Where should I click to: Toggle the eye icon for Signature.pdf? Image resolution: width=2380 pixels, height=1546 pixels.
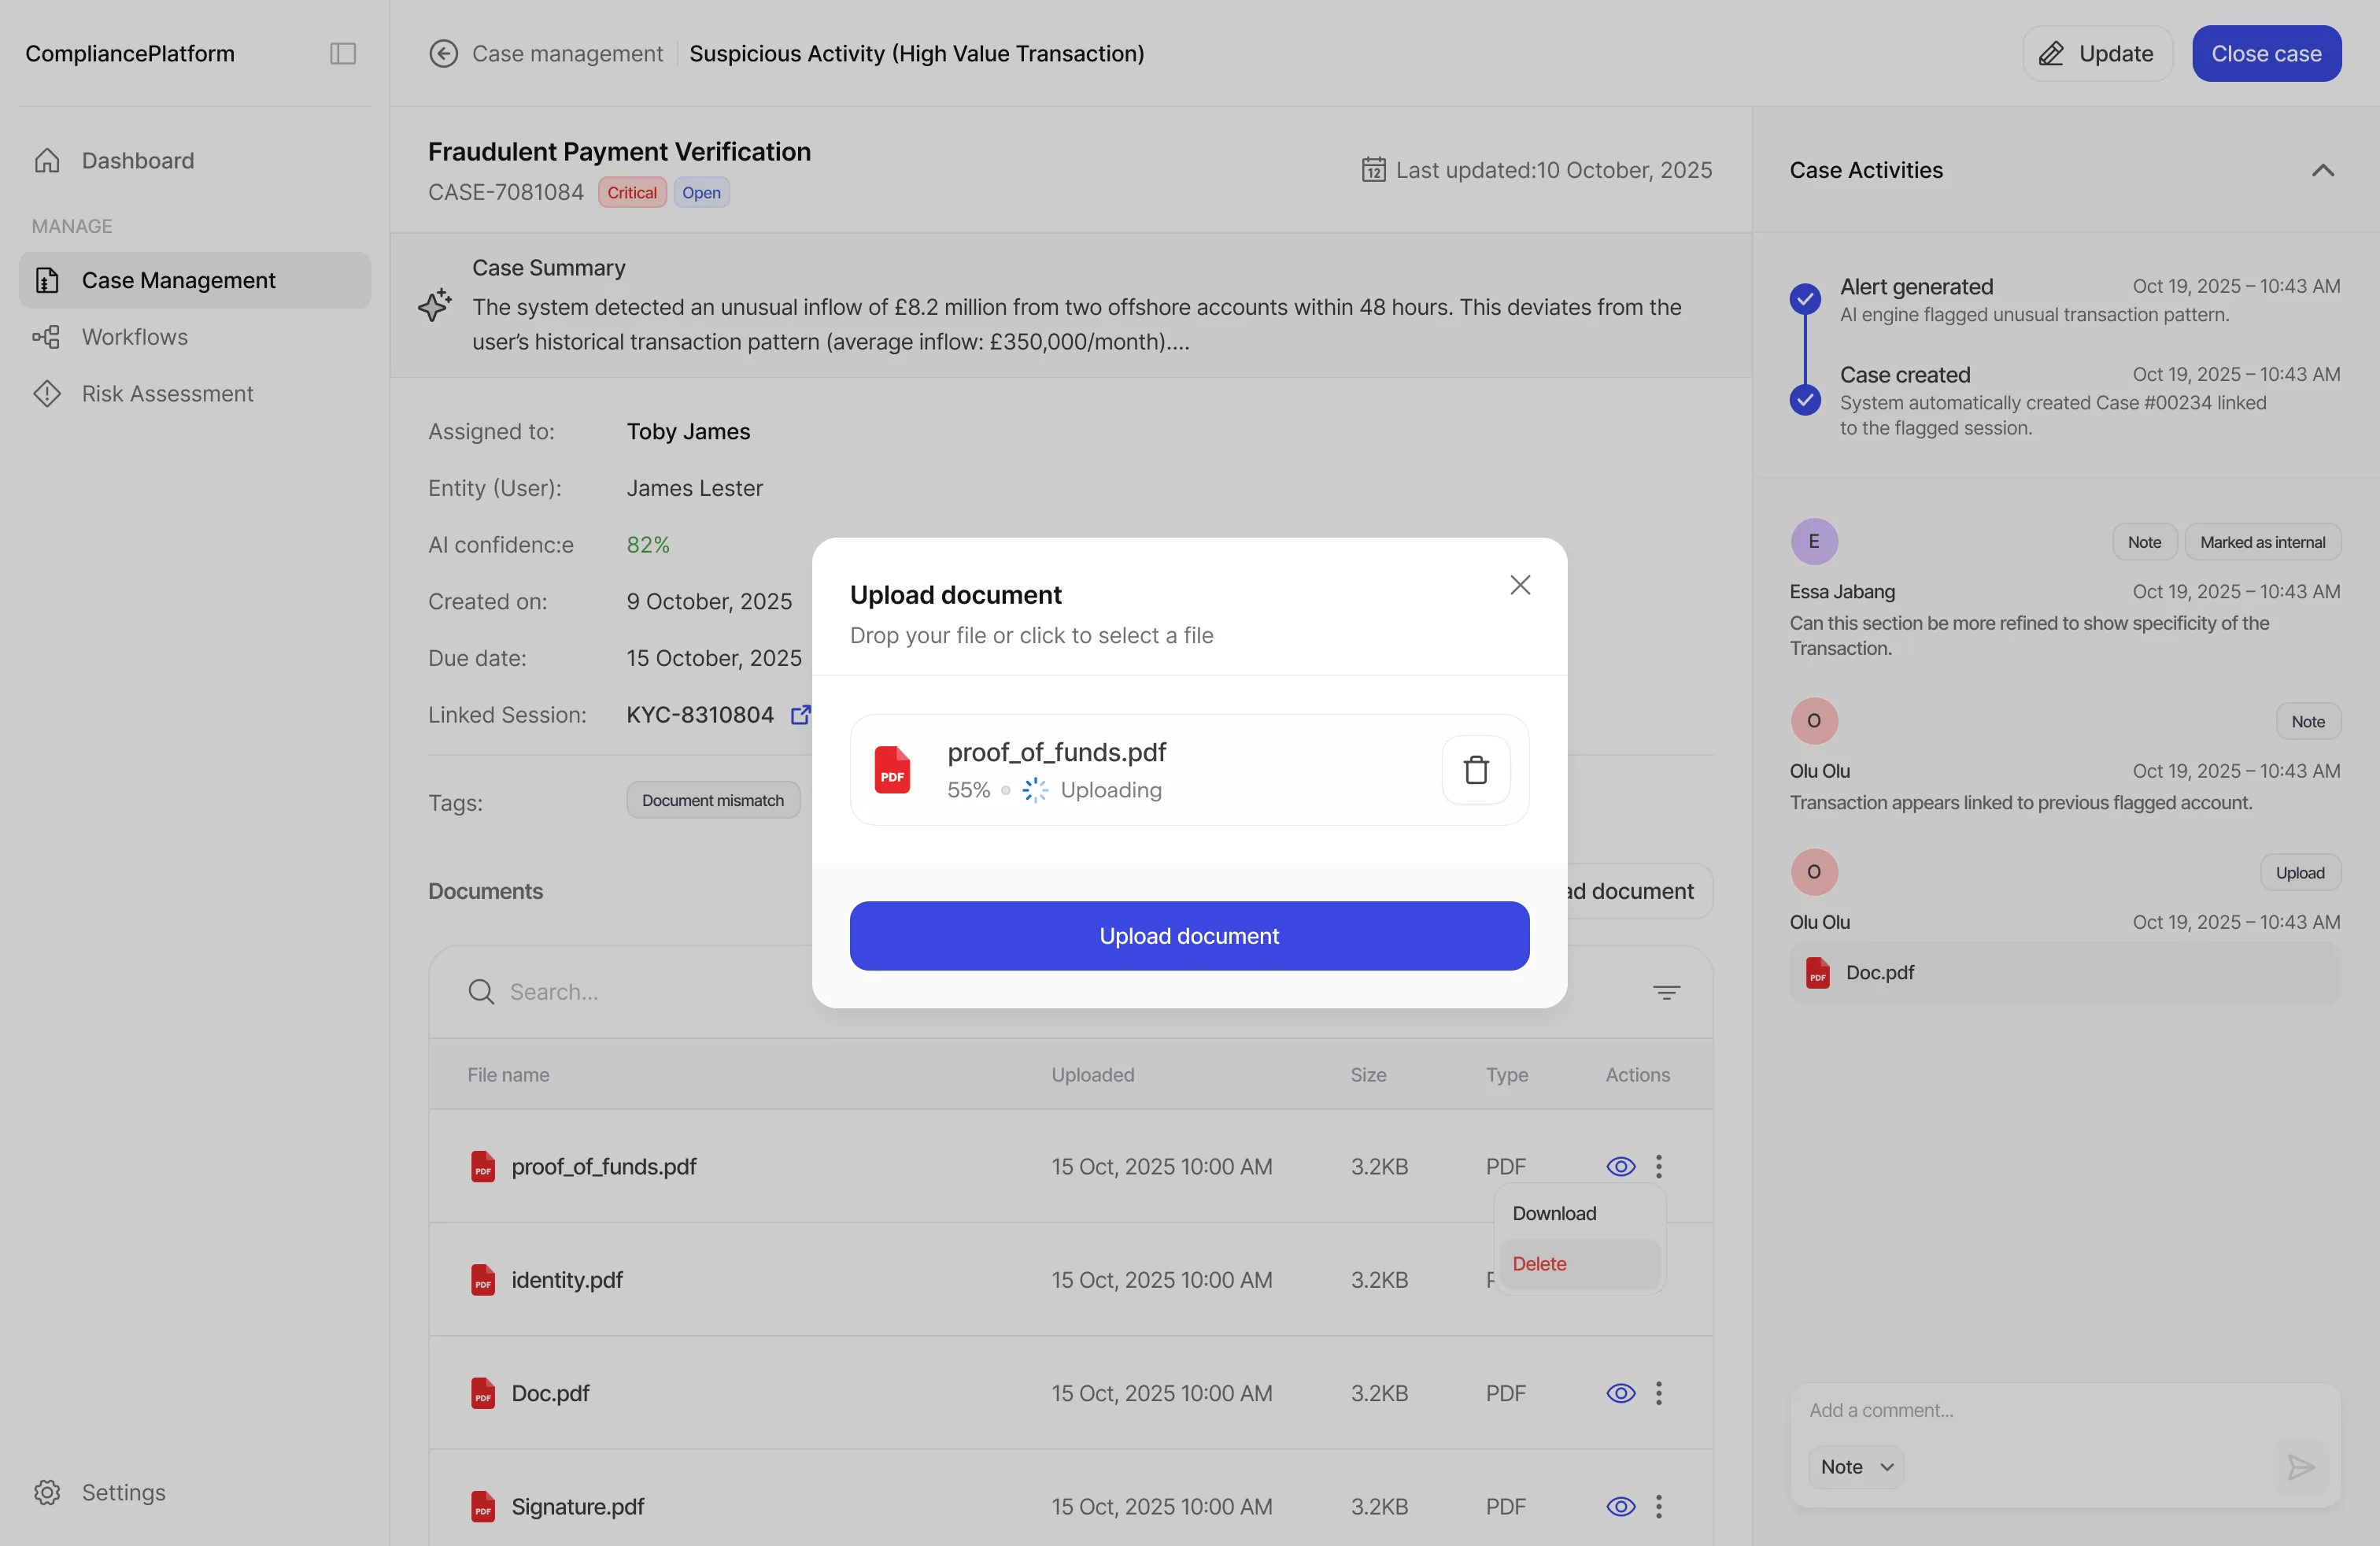click(x=1620, y=1507)
